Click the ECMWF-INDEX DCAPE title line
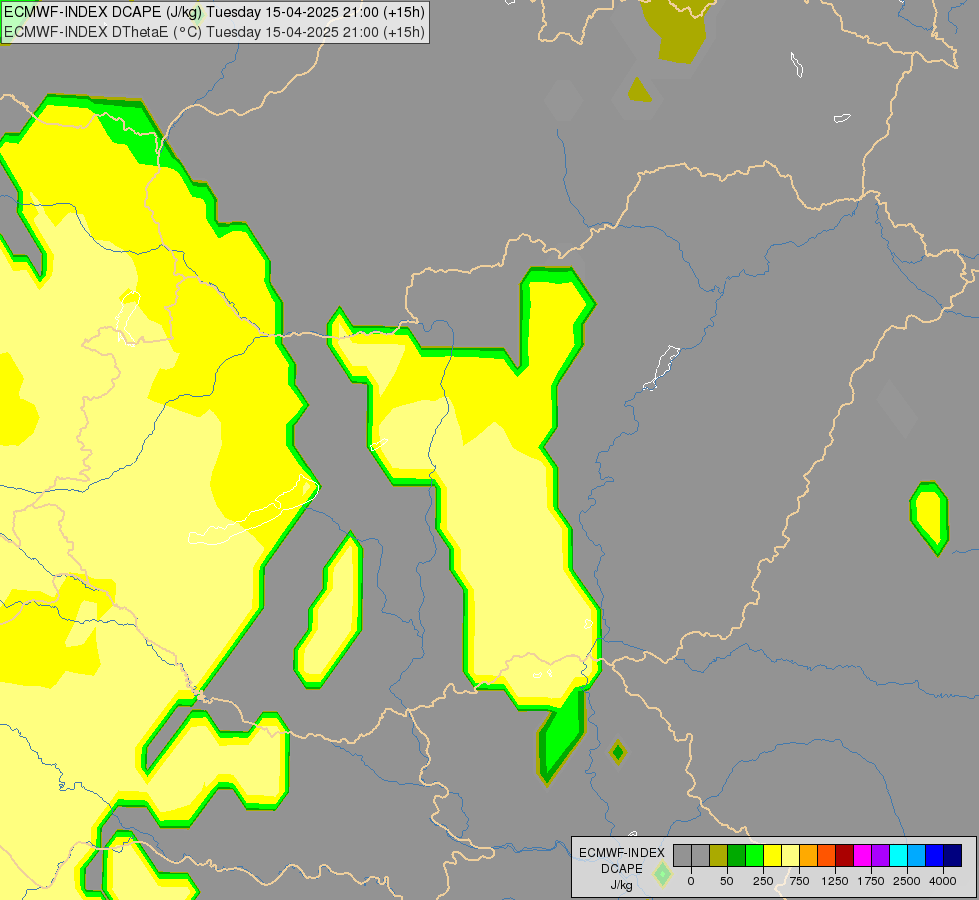The width and height of the screenshot is (979, 900). 214,12
